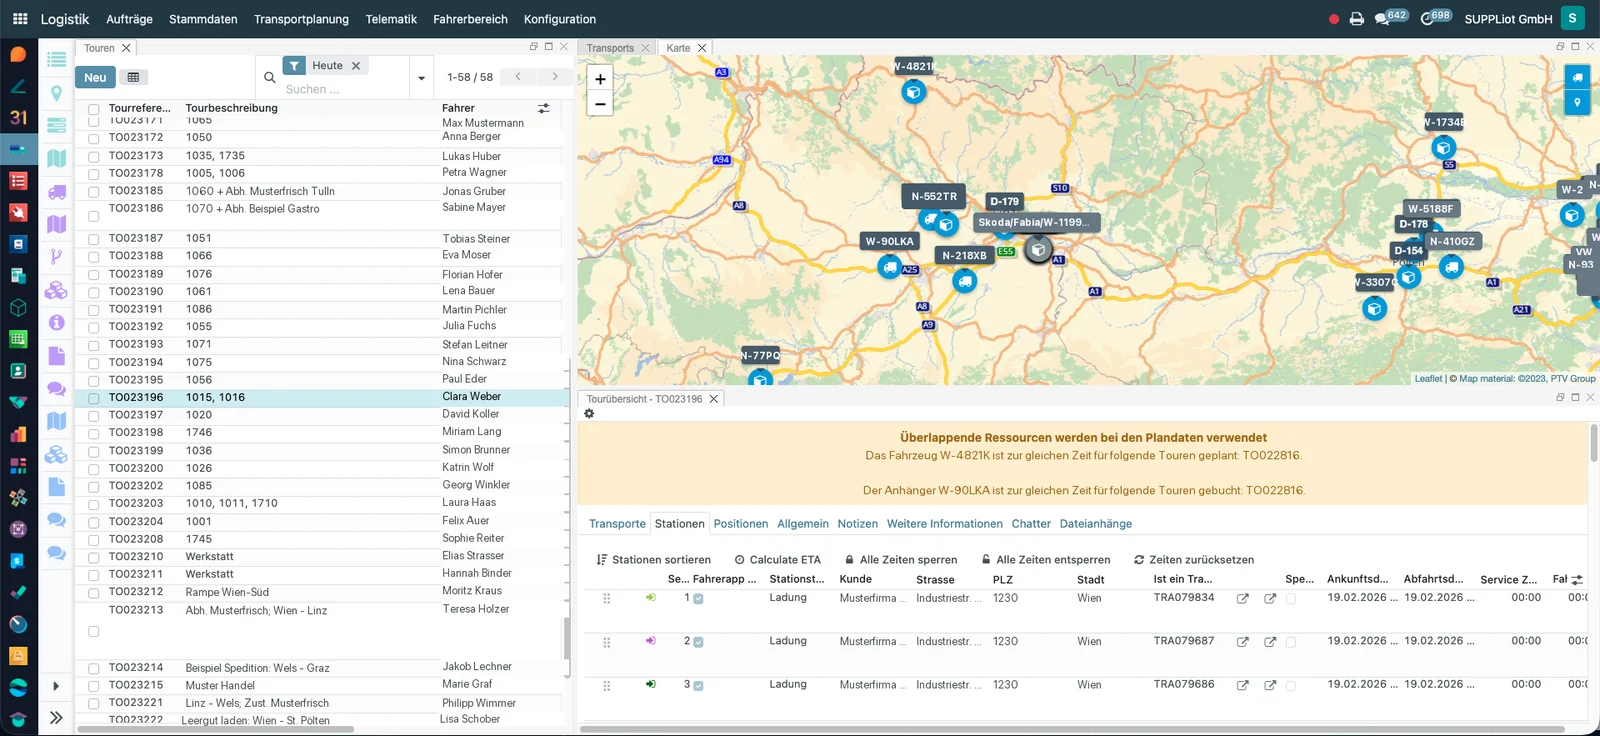This screenshot has height=736, width=1600.
Task: Tick the select-all checkbox in Touren header
Action: (x=93, y=109)
